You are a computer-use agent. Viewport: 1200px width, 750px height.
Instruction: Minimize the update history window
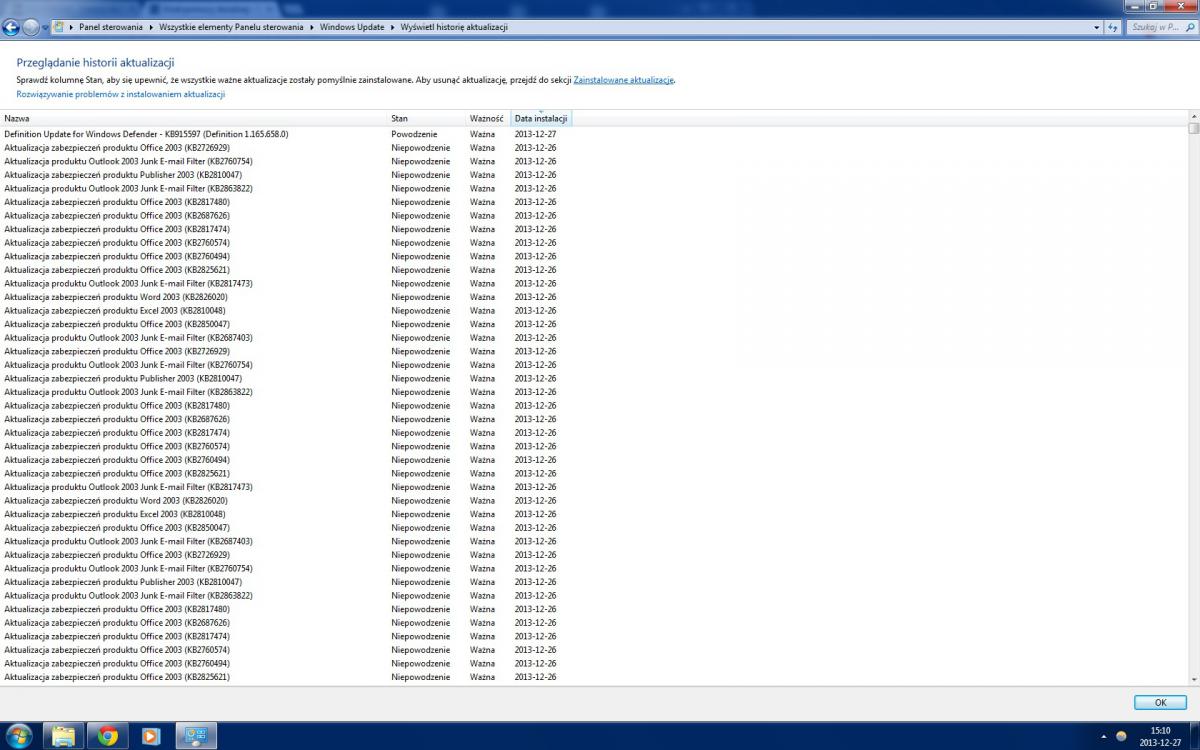point(1136,6)
